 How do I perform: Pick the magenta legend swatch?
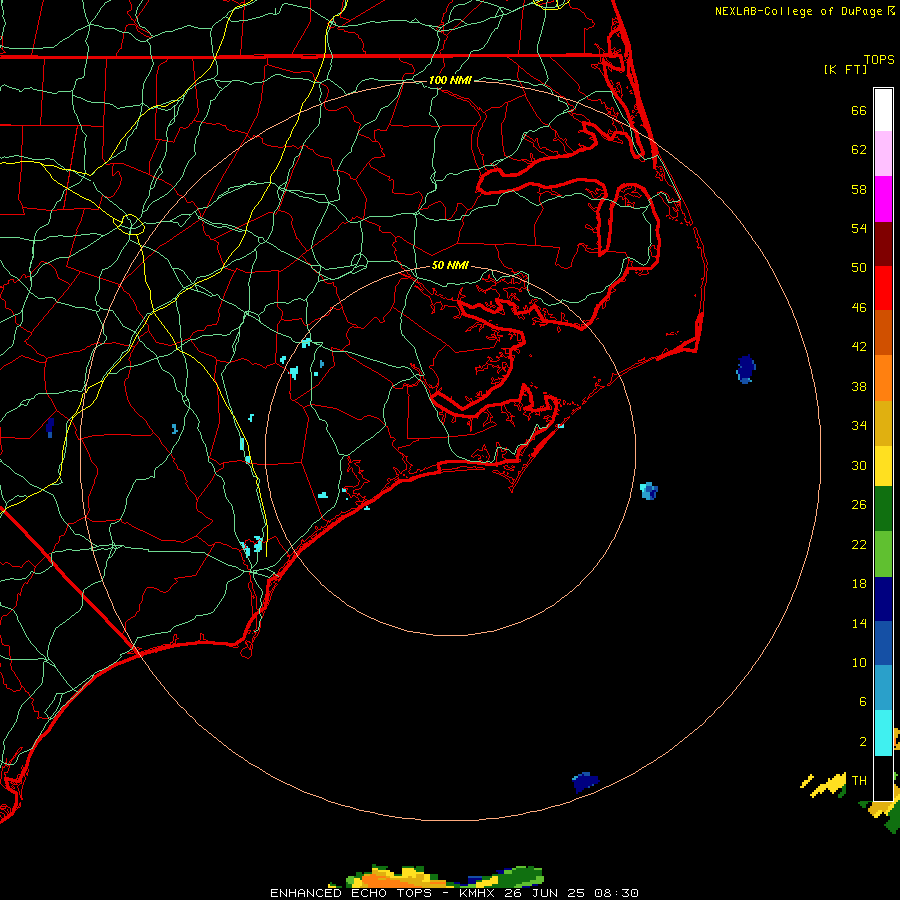[883, 199]
